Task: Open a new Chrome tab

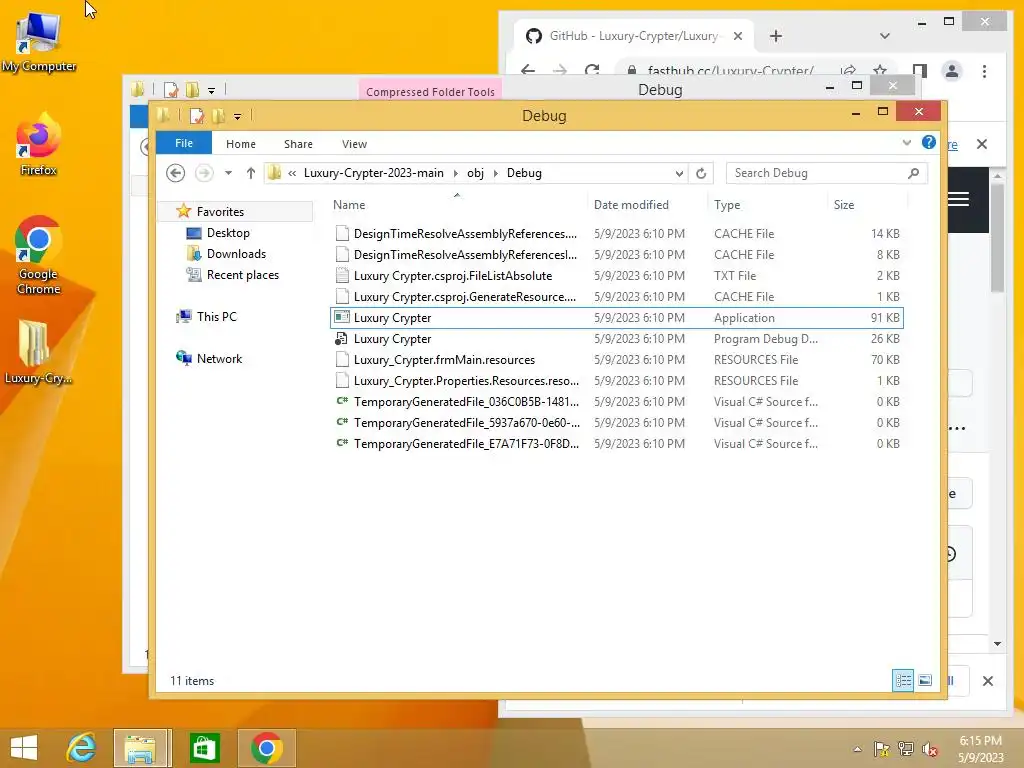Action: pos(775,36)
